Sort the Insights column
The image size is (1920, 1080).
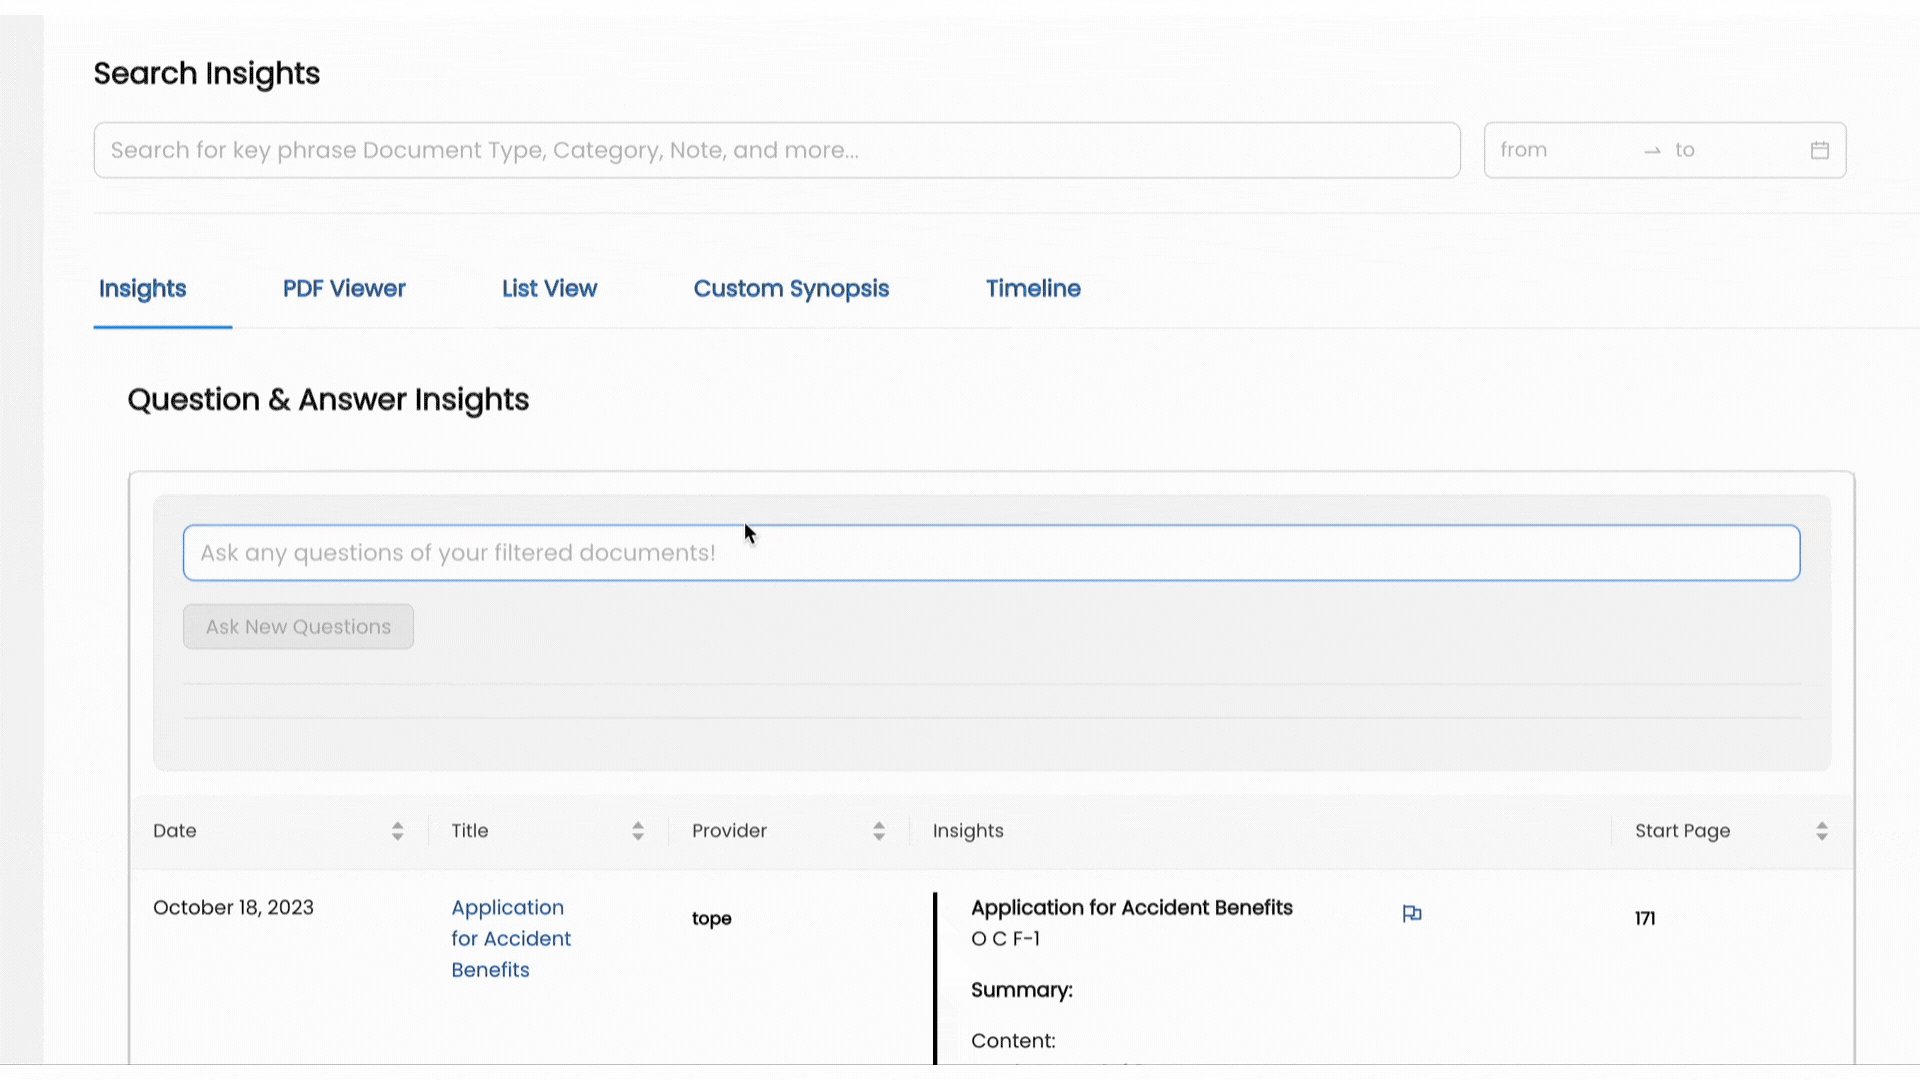pos(967,830)
